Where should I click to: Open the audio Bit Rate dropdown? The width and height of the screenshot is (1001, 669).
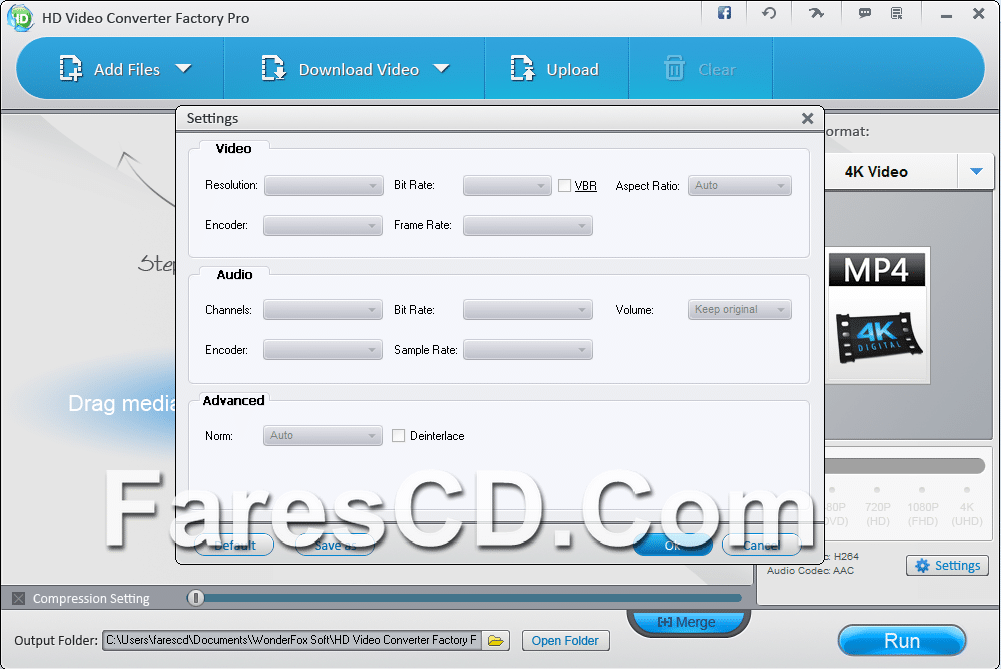tap(528, 310)
